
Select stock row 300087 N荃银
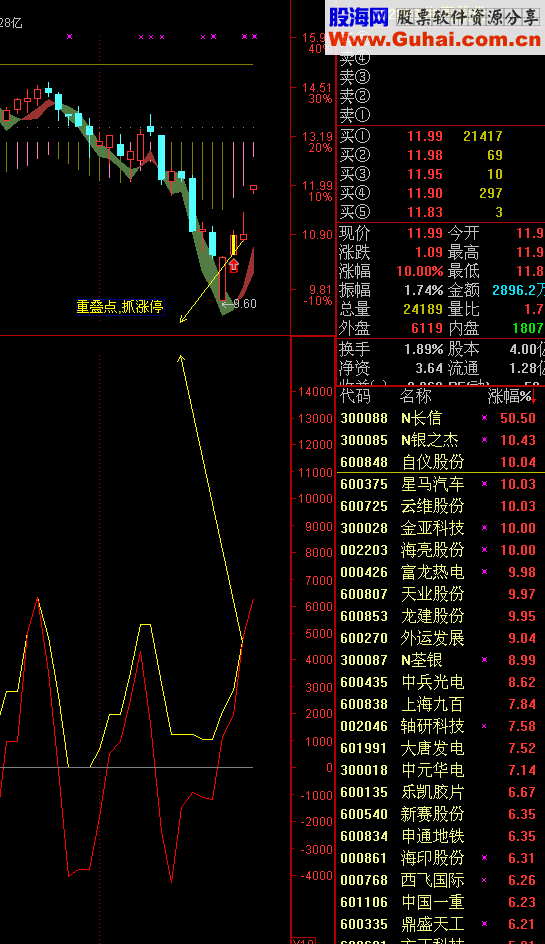click(x=440, y=660)
